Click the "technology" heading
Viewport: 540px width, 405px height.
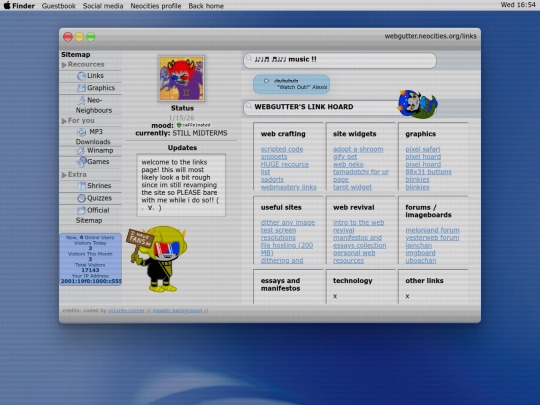tap(353, 281)
